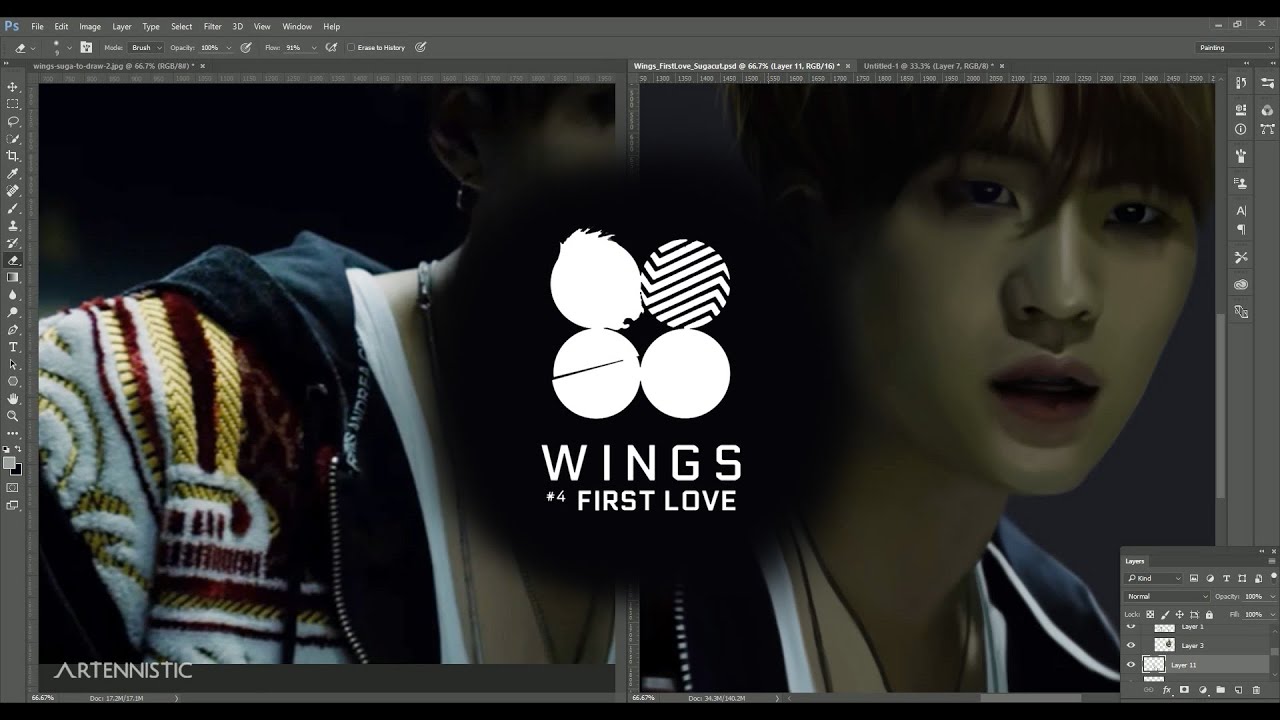Open layer Kind filter dropdown
Image resolution: width=1280 pixels, height=720 pixels.
[1154, 578]
